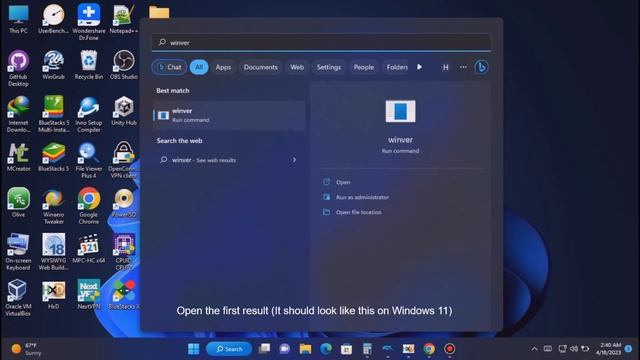Open the WinGrub desktop shortcut

point(53,64)
